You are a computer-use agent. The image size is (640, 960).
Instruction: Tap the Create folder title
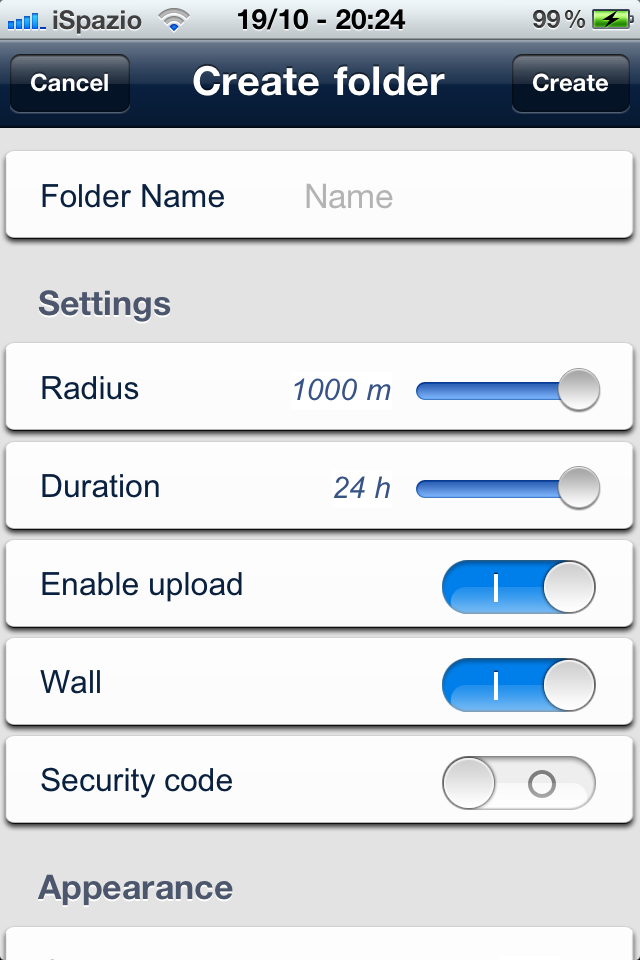[319, 82]
